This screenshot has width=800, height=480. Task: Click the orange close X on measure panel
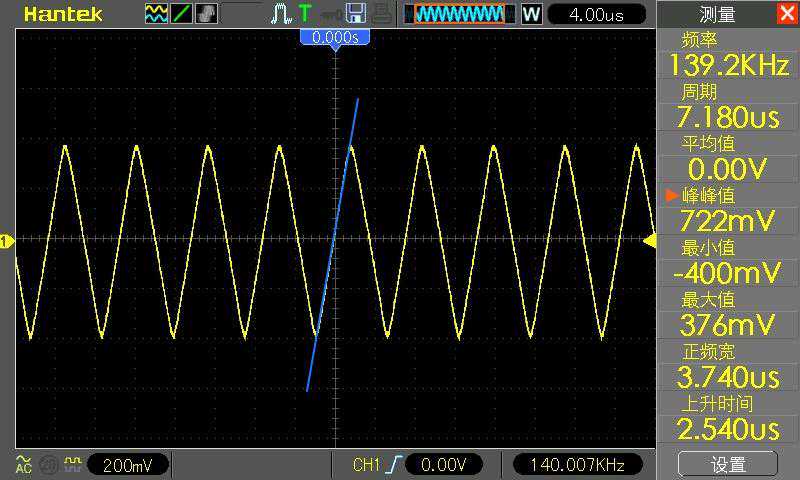(786, 14)
